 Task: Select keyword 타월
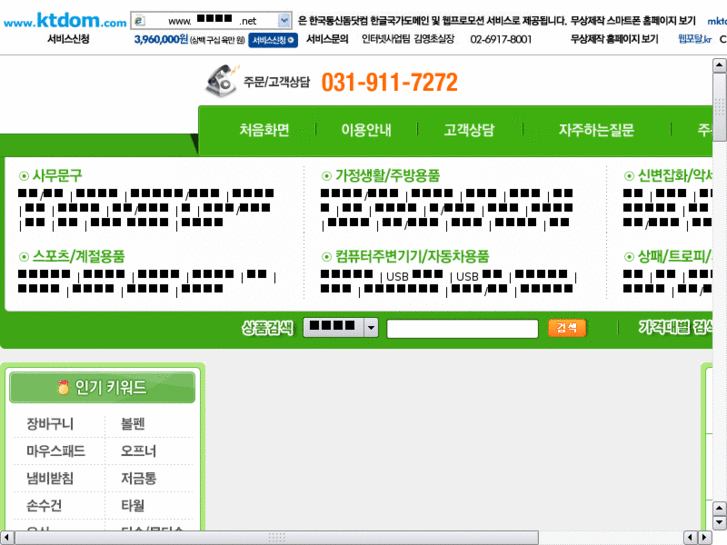click(x=133, y=506)
